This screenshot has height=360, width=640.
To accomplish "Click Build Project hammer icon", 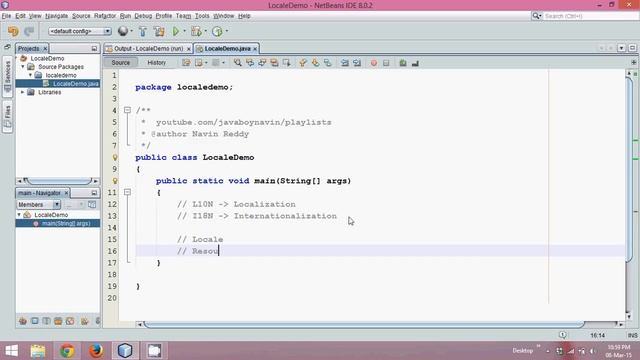I will pos(143,31).
